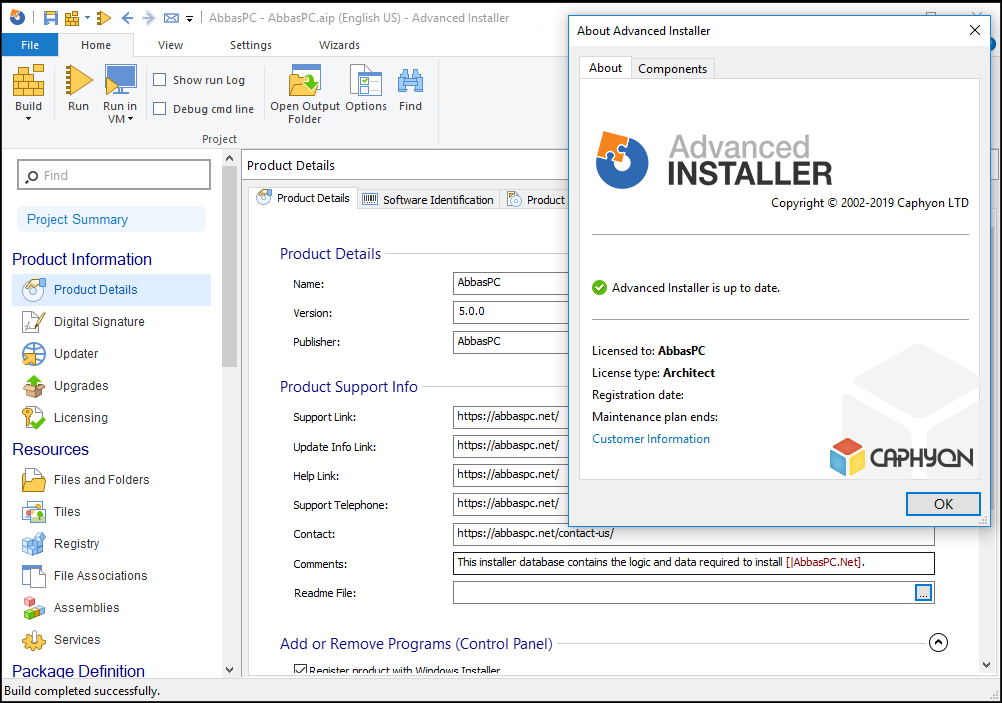Click the Version field showing 5.0.0
Screen dimensions: 1002x703
tap(511, 312)
